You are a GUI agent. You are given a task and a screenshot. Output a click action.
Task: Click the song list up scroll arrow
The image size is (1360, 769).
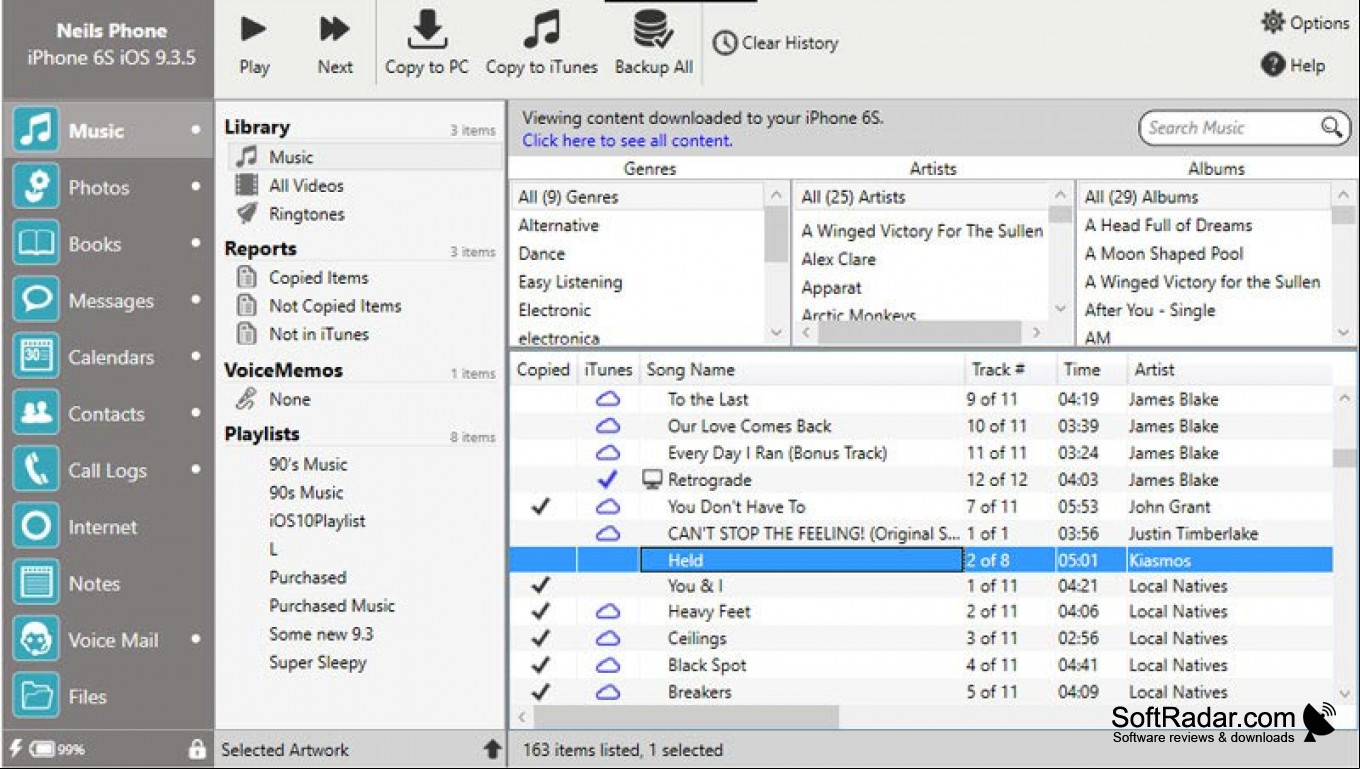[x=1344, y=398]
